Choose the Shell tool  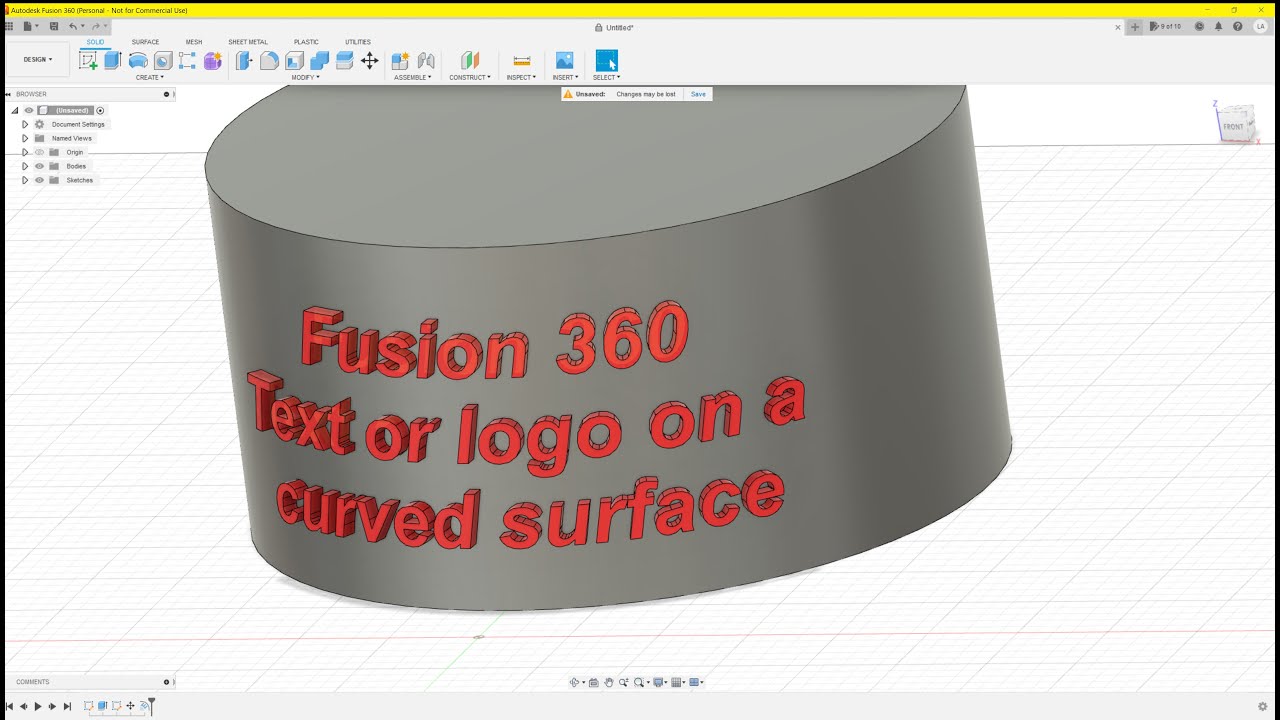[x=294, y=61]
